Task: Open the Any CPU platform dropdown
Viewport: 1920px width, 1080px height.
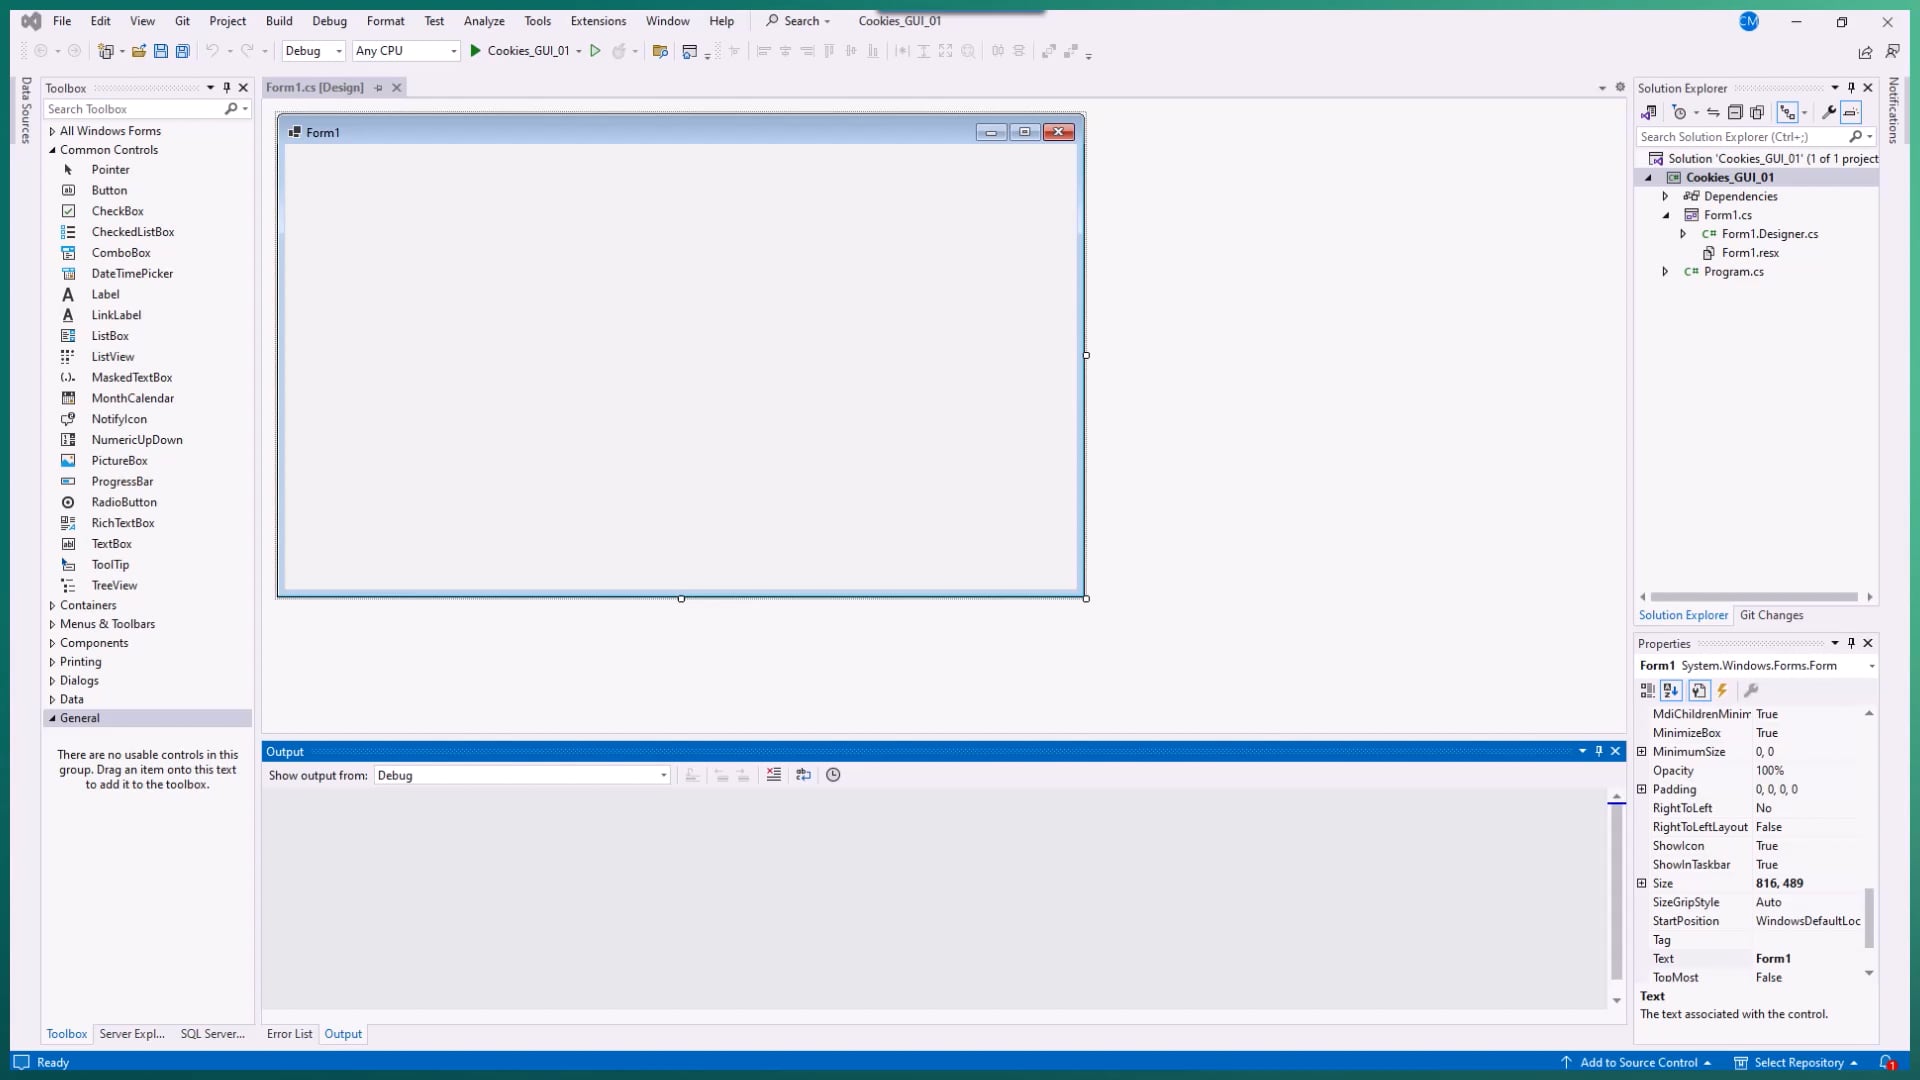Action: pos(452,51)
